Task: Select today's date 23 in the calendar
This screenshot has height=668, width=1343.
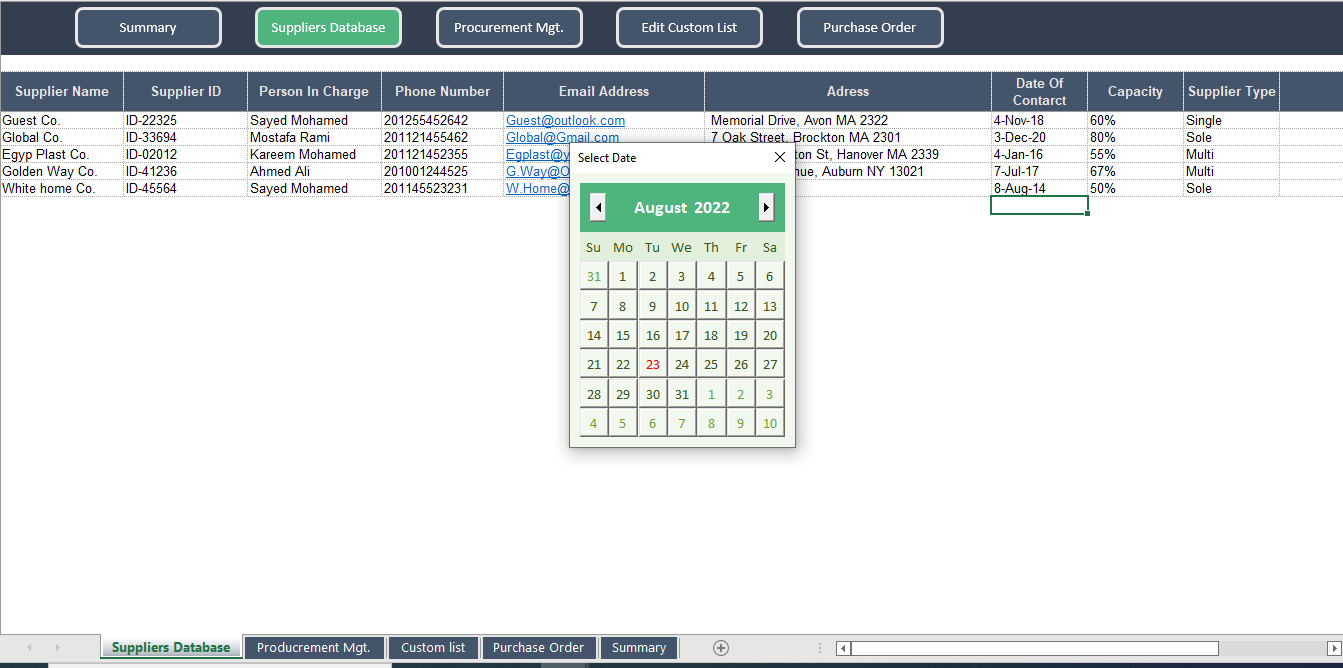Action: pos(652,363)
